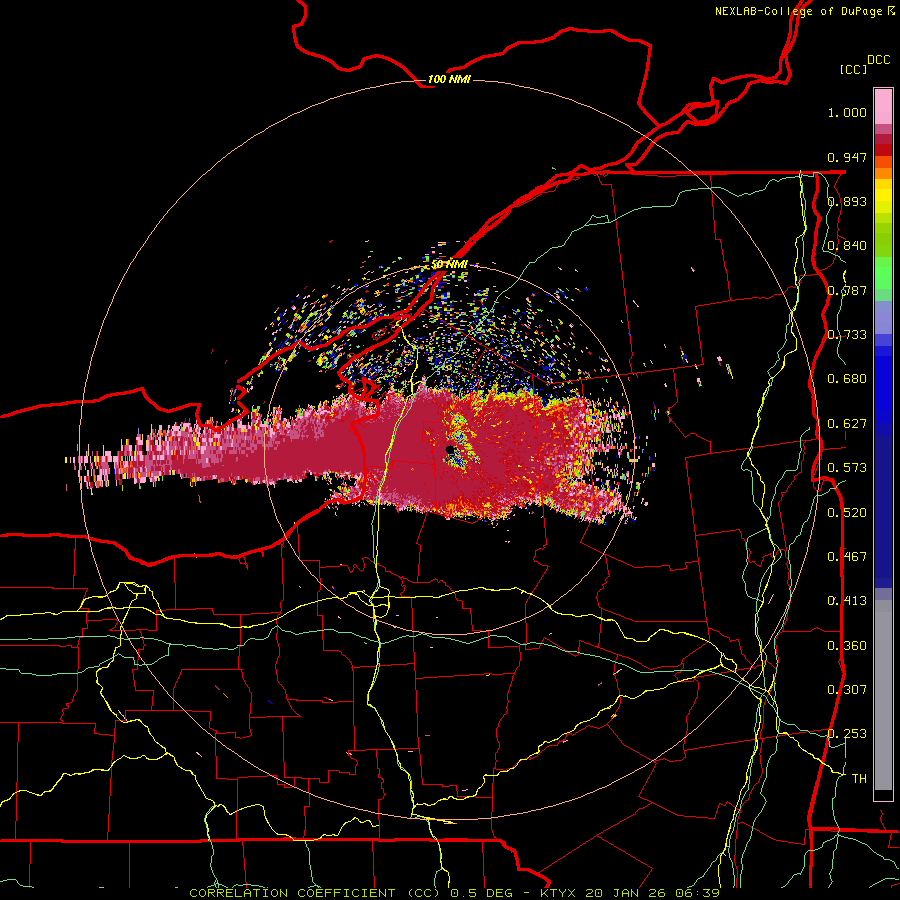Click the 0.253 scale value
Viewport: 900px width, 900px height.
[x=847, y=734]
